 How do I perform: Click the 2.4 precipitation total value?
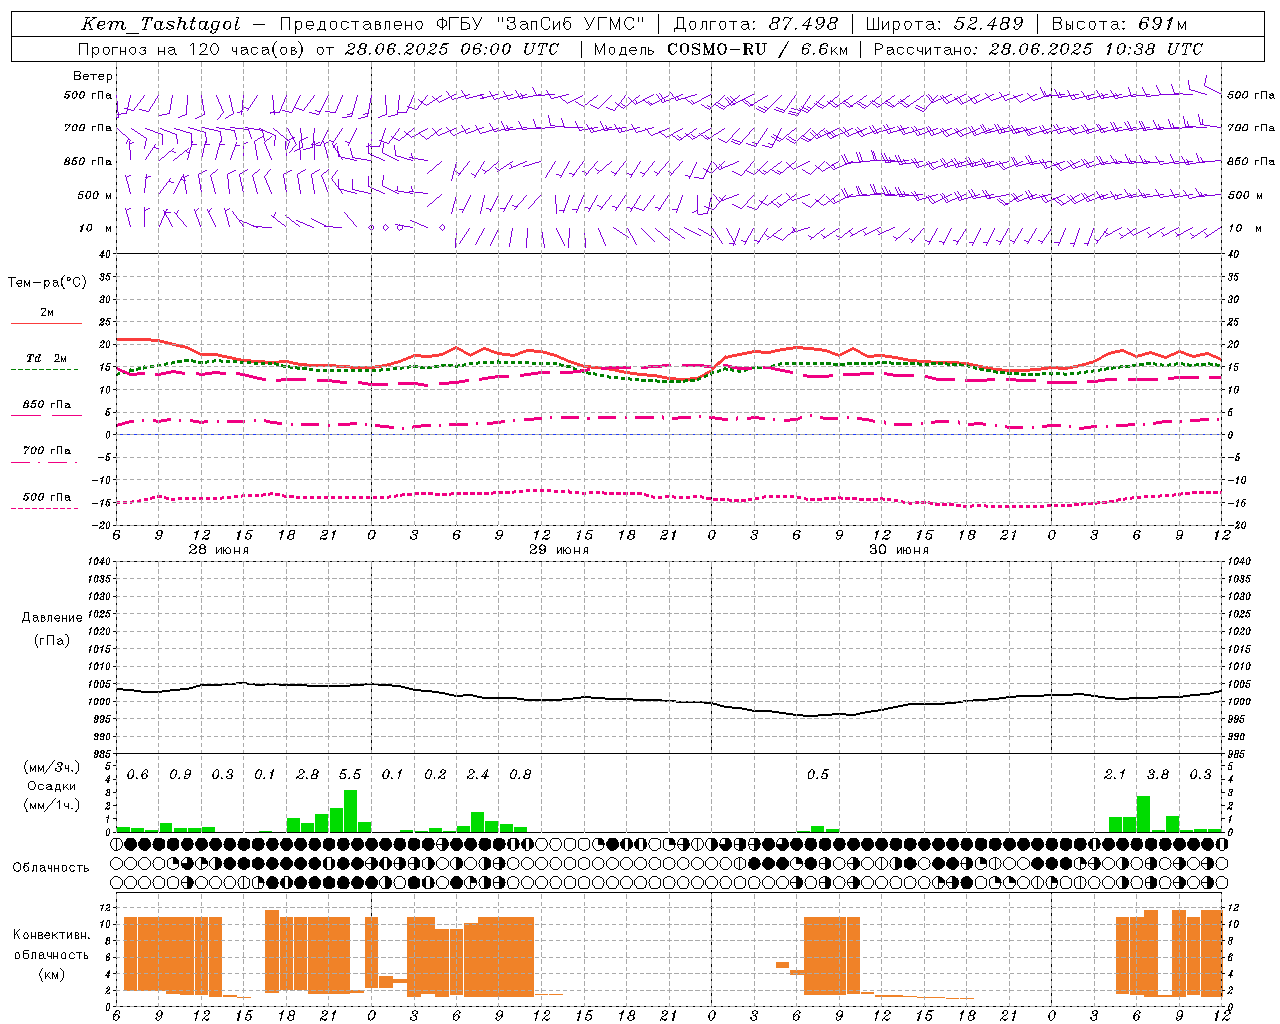[478, 775]
